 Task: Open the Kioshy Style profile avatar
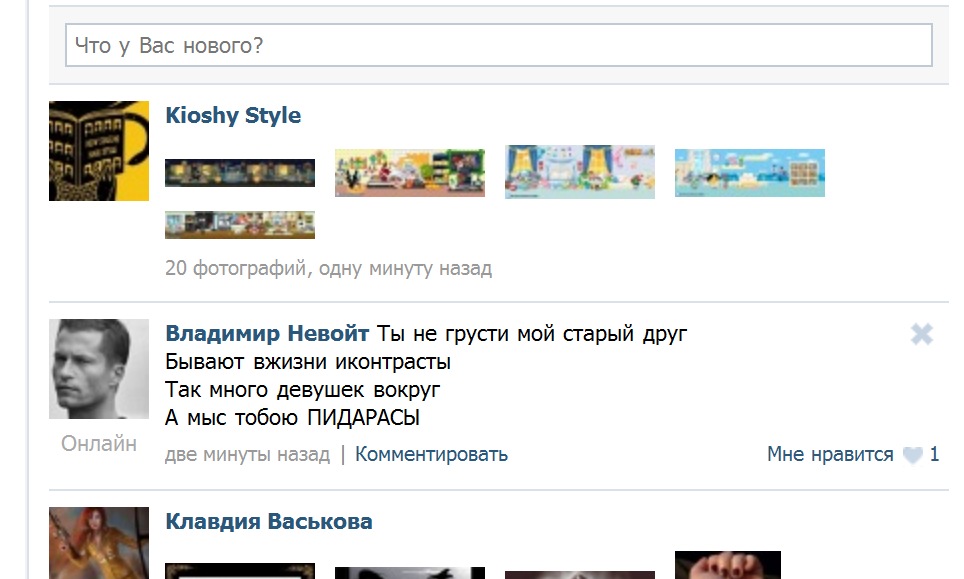pyautogui.click(x=99, y=151)
